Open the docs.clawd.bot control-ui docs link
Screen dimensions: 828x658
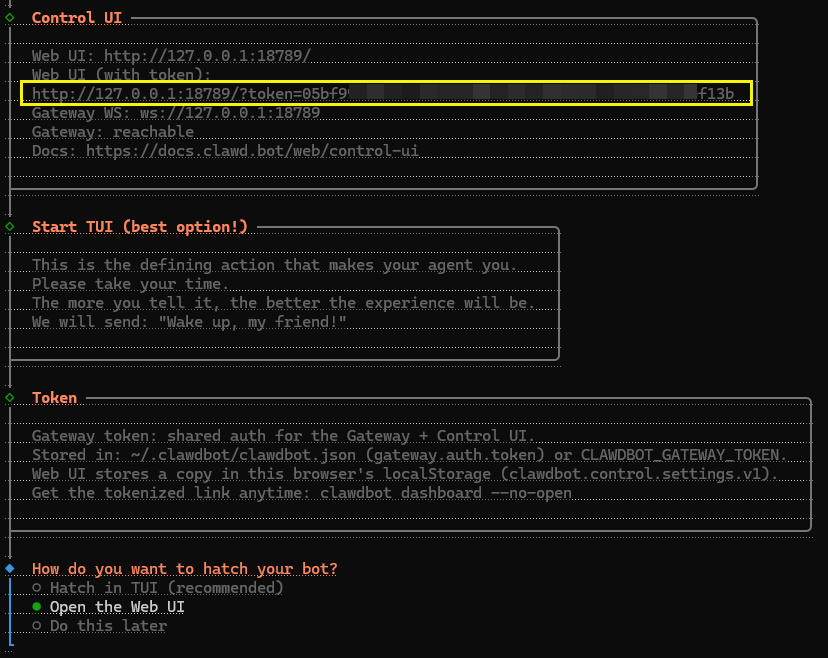(x=252, y=151)
